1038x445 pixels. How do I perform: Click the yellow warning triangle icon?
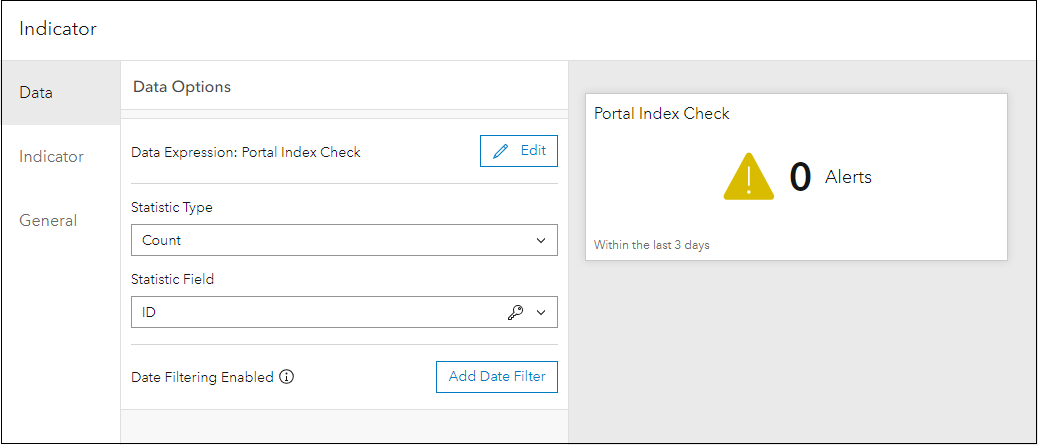[x=748, y=177]
